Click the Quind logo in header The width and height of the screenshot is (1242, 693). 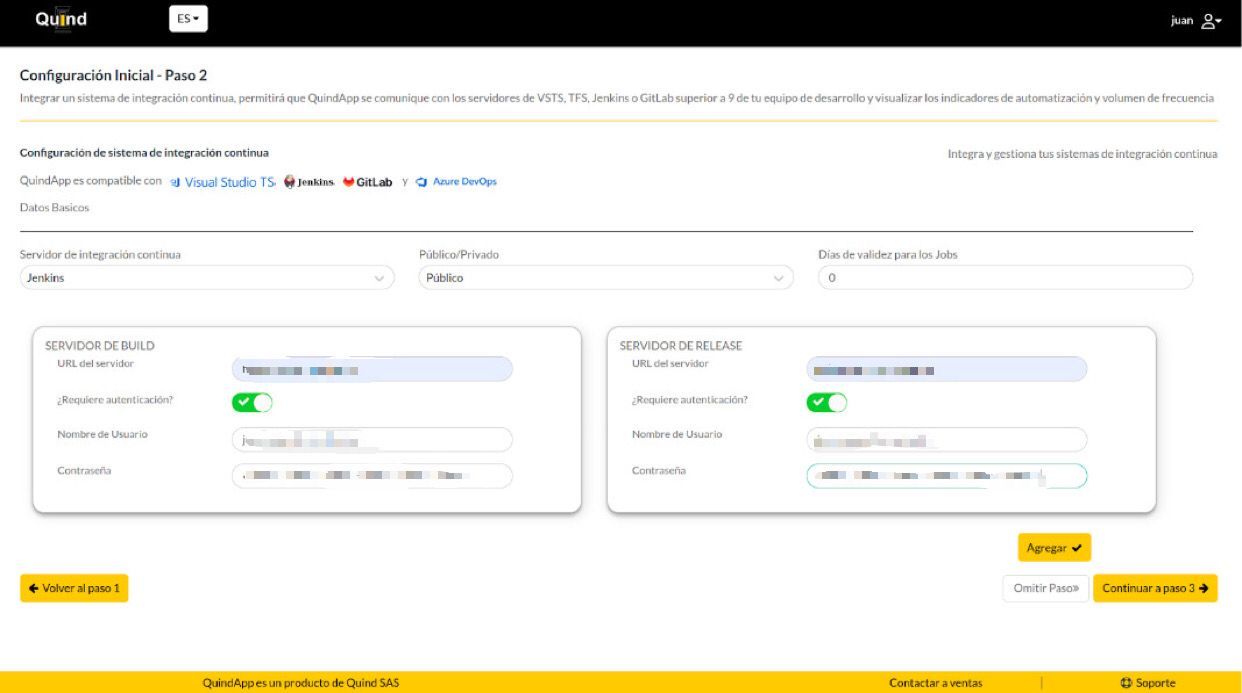61,19
